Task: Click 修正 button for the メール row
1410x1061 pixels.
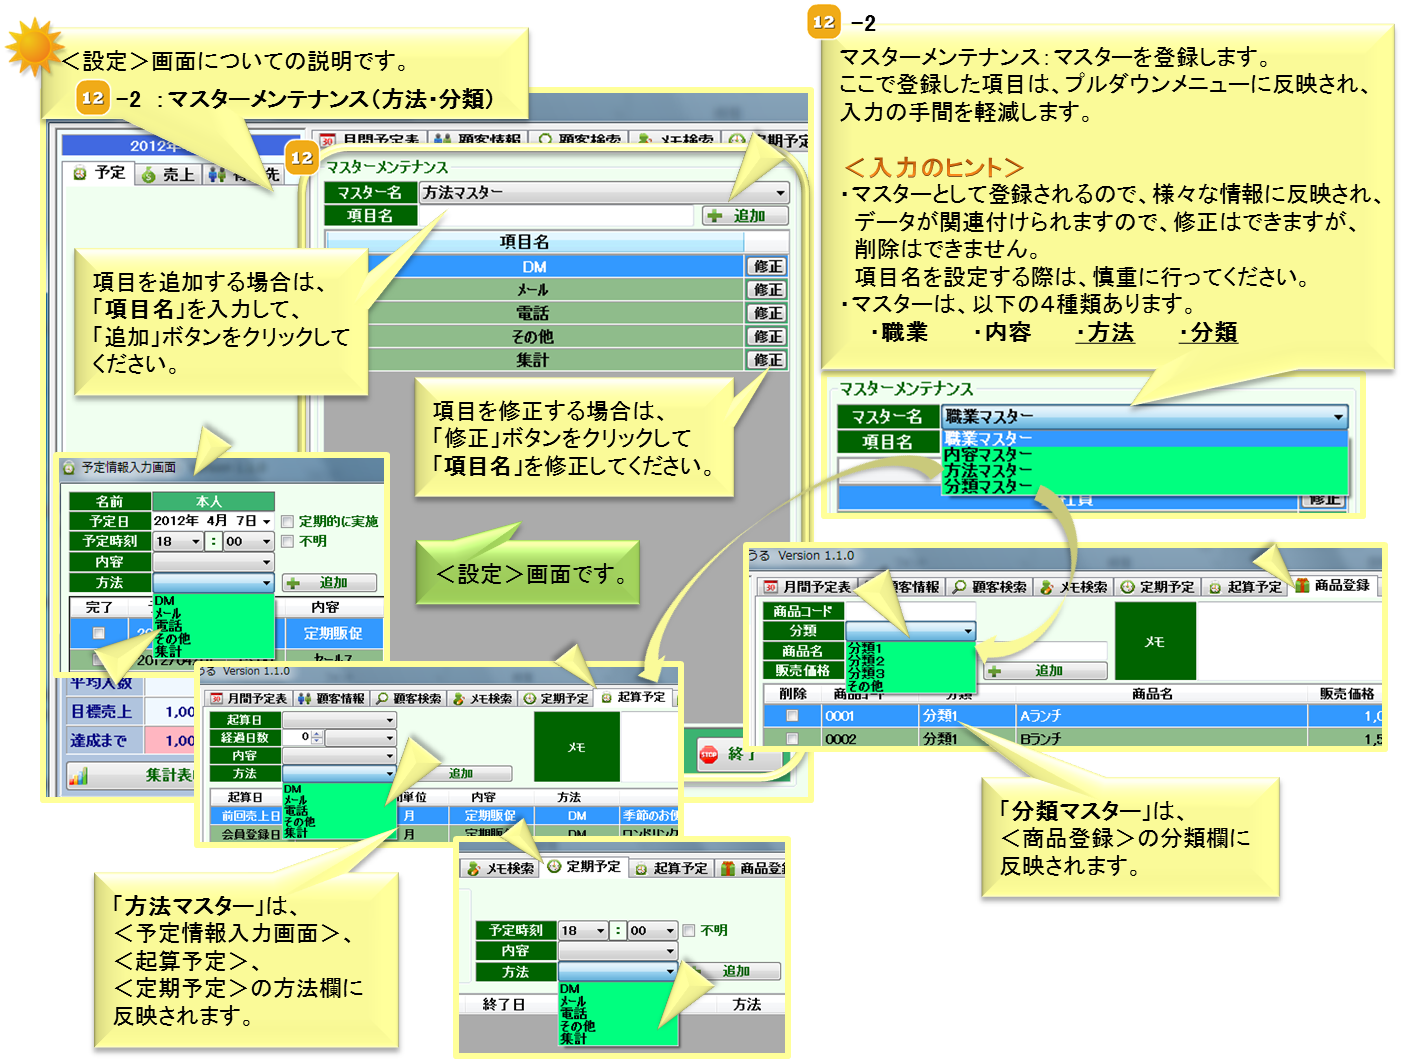Action: [768, 290]
